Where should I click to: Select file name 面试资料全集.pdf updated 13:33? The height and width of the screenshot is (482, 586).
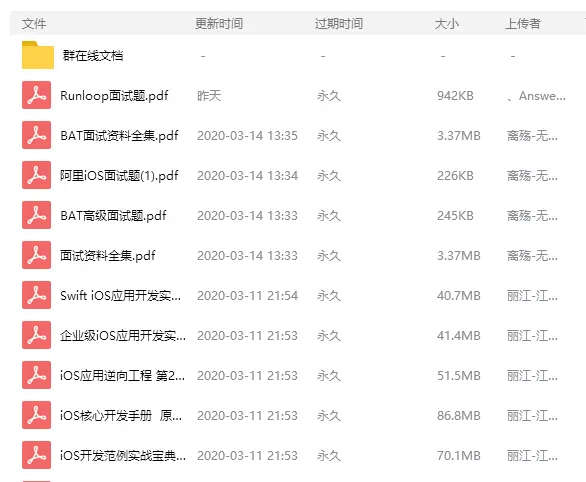108,256
